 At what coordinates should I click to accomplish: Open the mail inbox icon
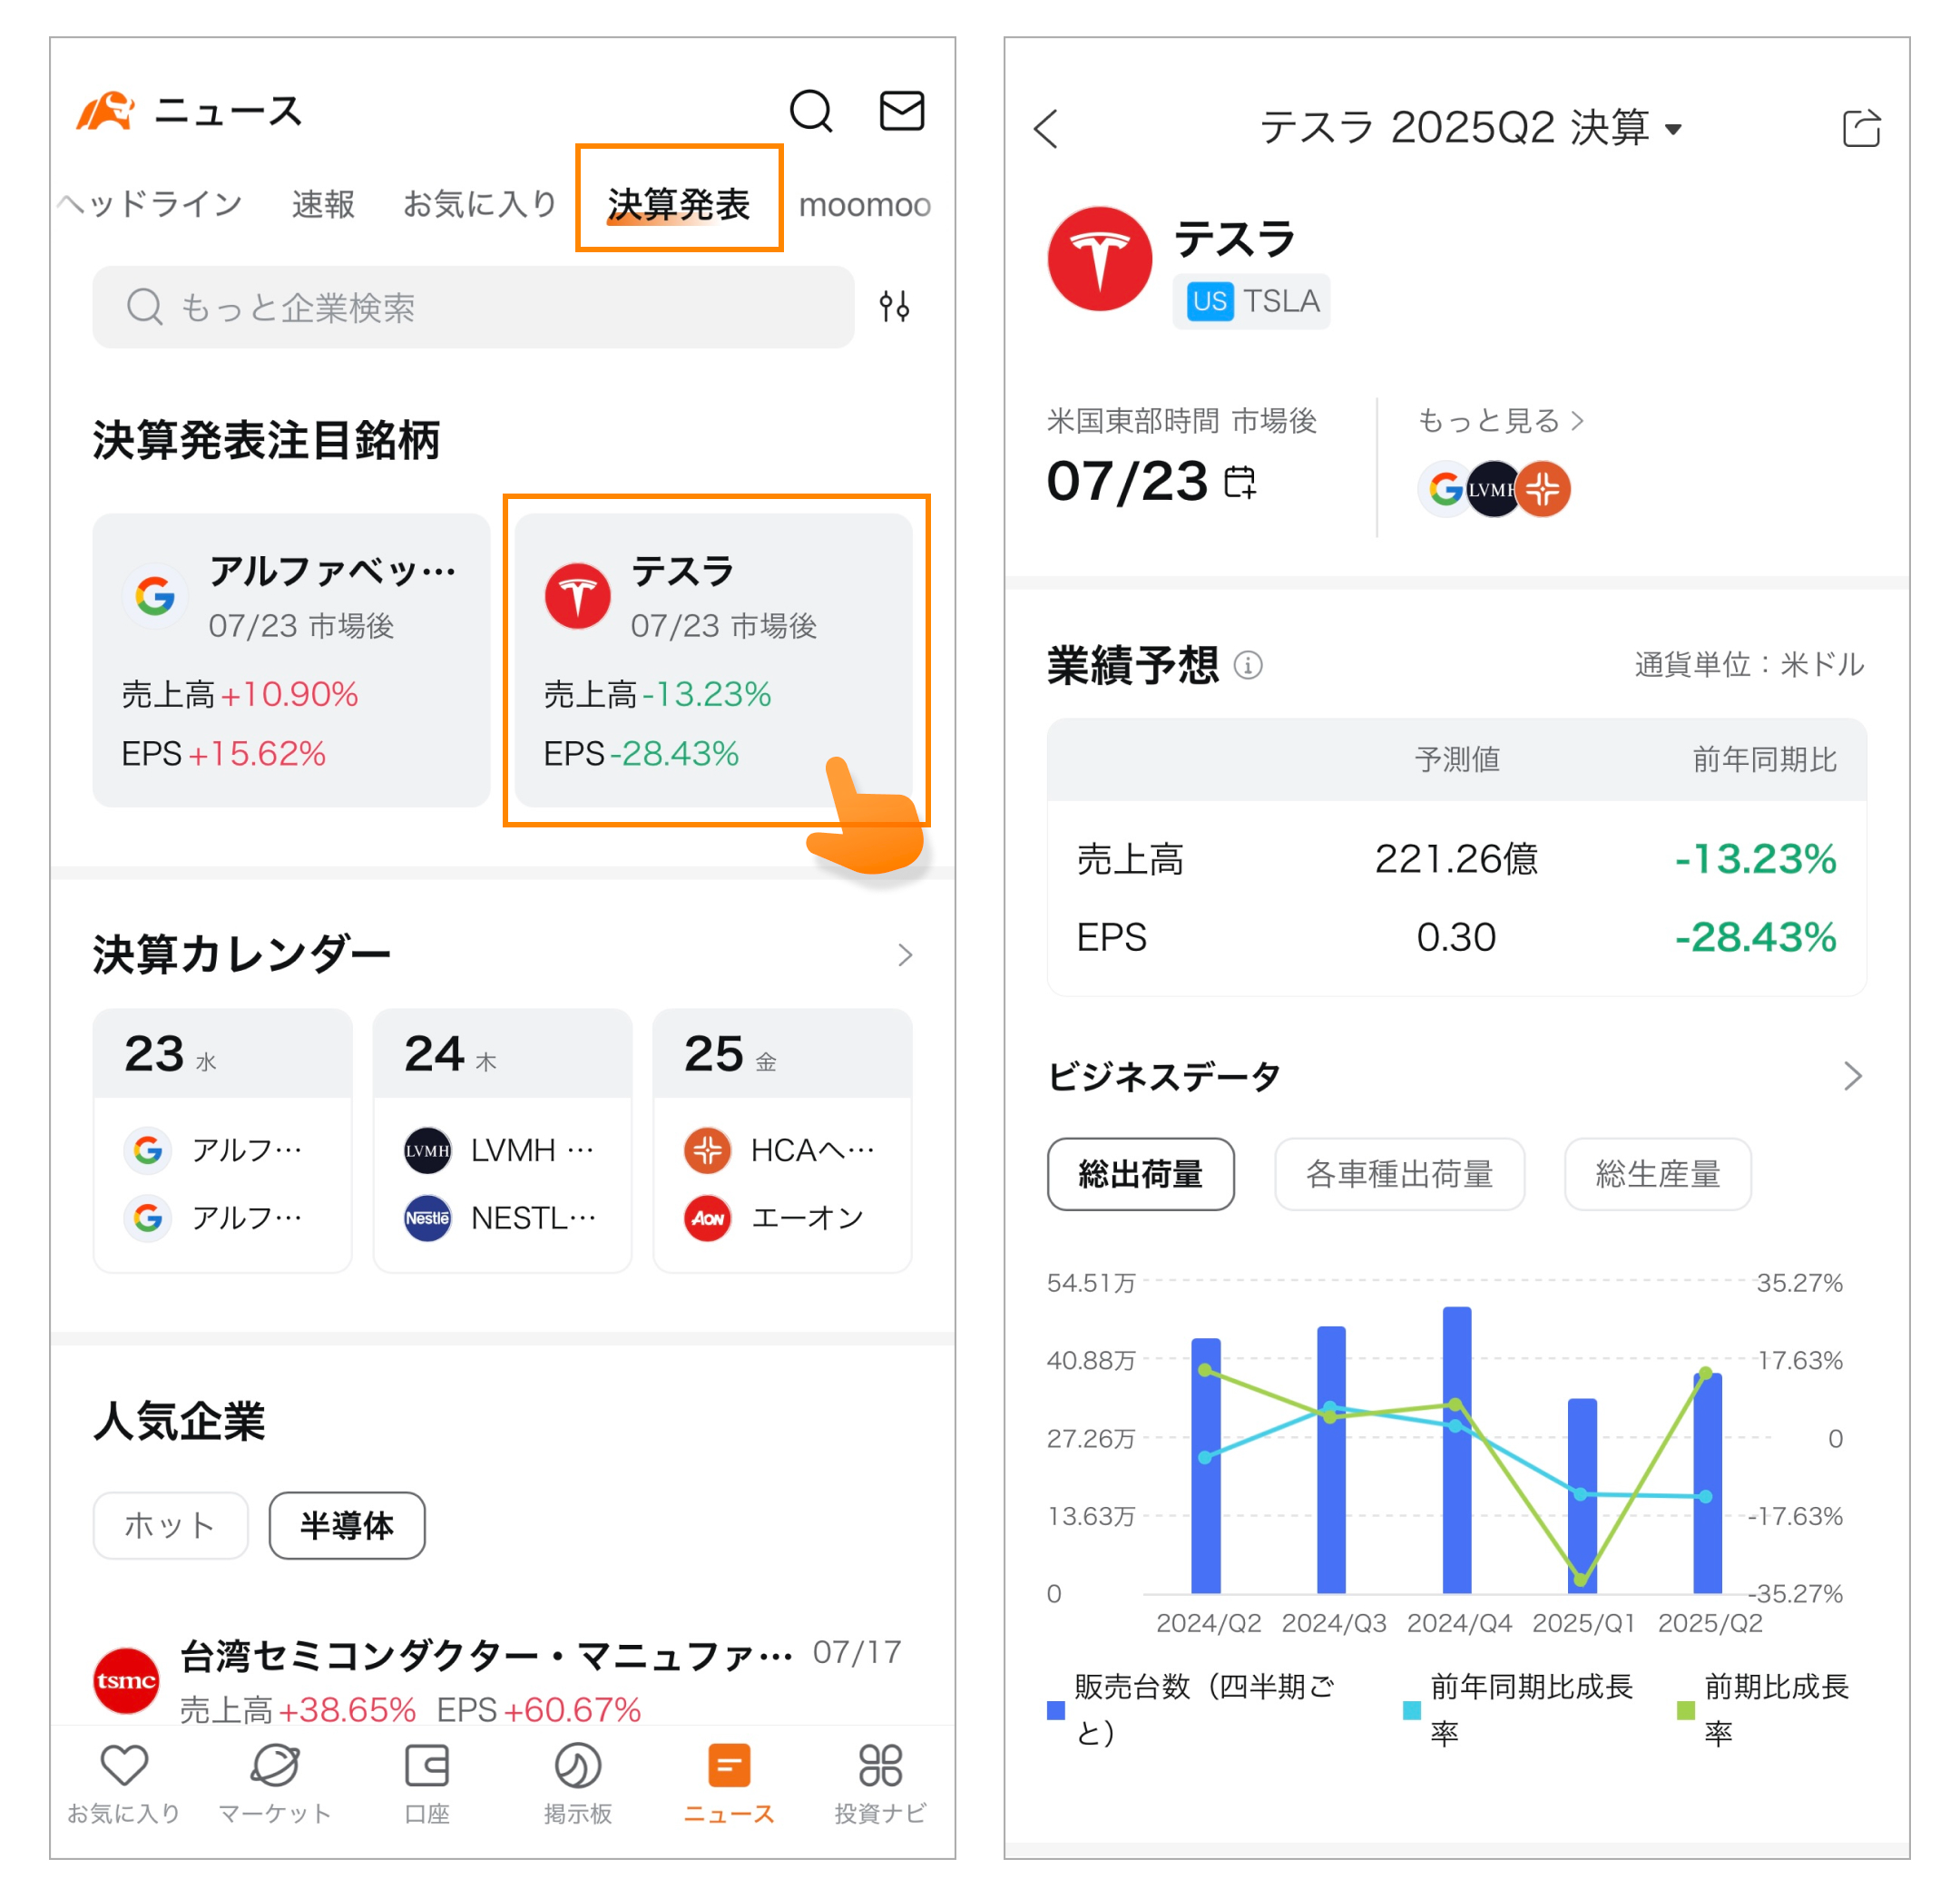901,111
